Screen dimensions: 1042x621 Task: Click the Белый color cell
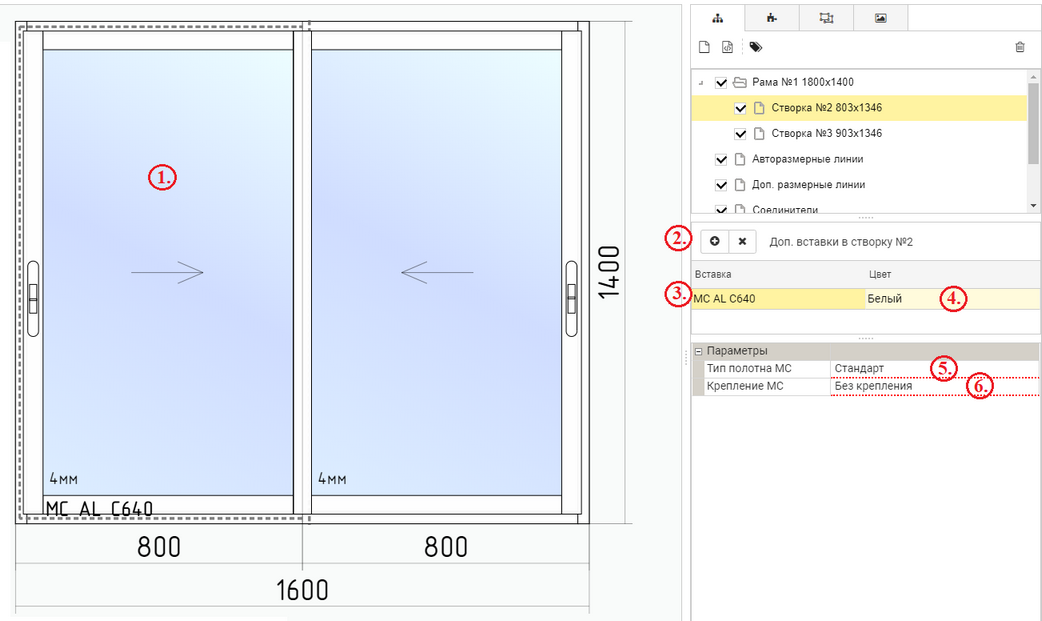(x=952, y=299)
